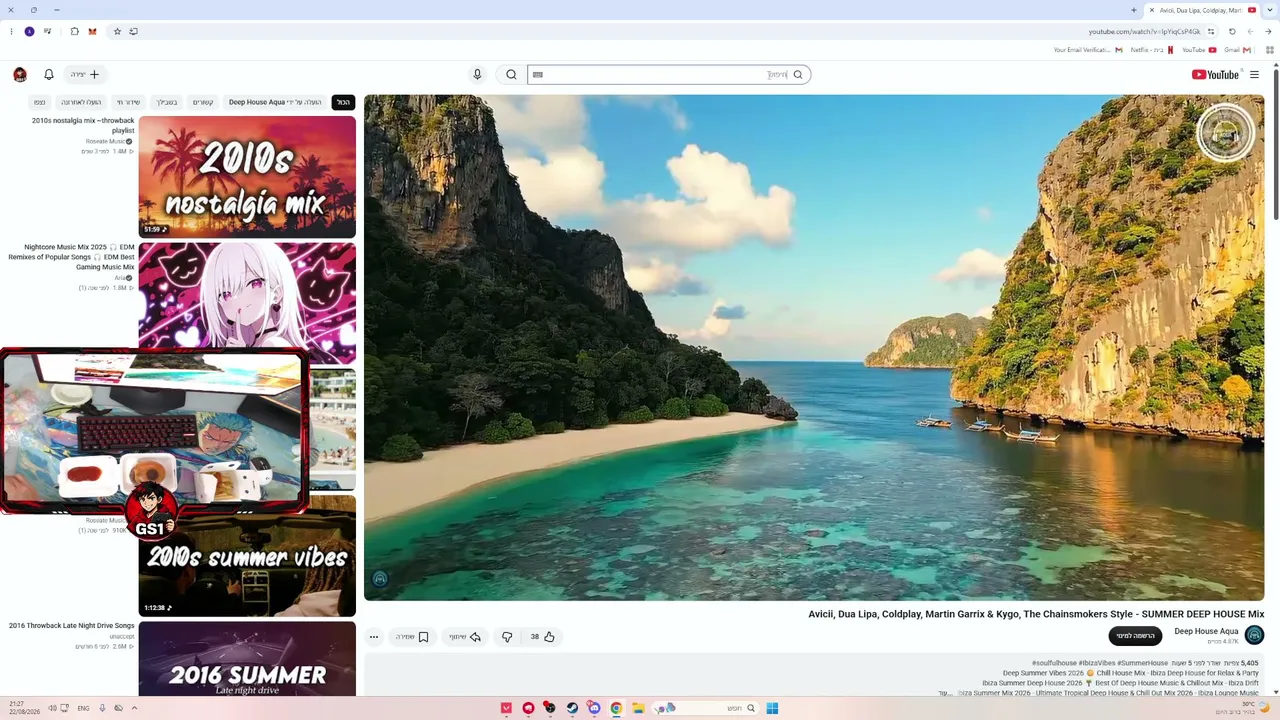Open the Chrome extensions puzzle icon

coord(74,31)
